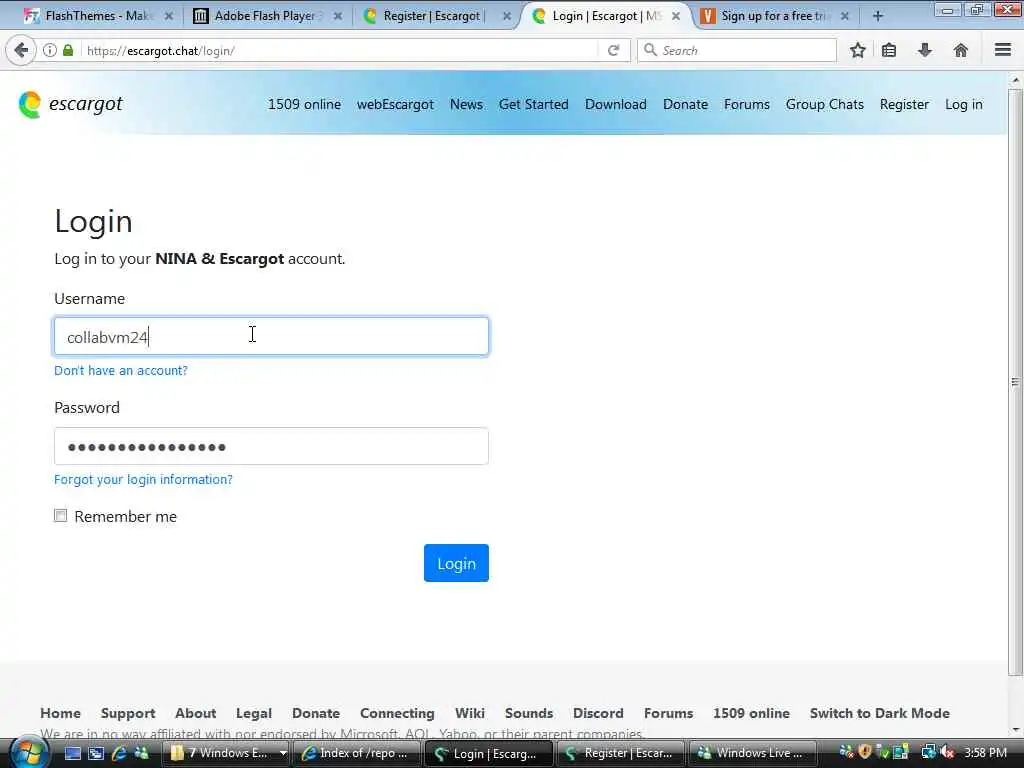
Task: Switch to Sign up for a free trial tab
Action: (x=774, y=16)
